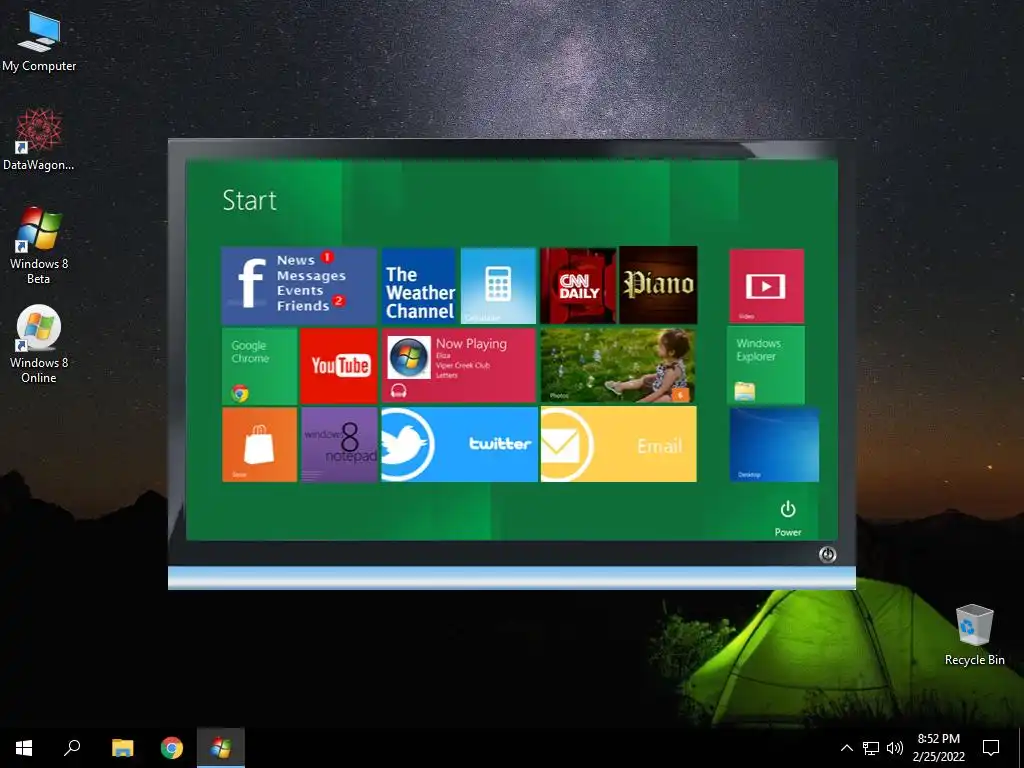Open the notification Action Center icon
This screenshot has width=1024, height=768.
[x=991, y=748]
